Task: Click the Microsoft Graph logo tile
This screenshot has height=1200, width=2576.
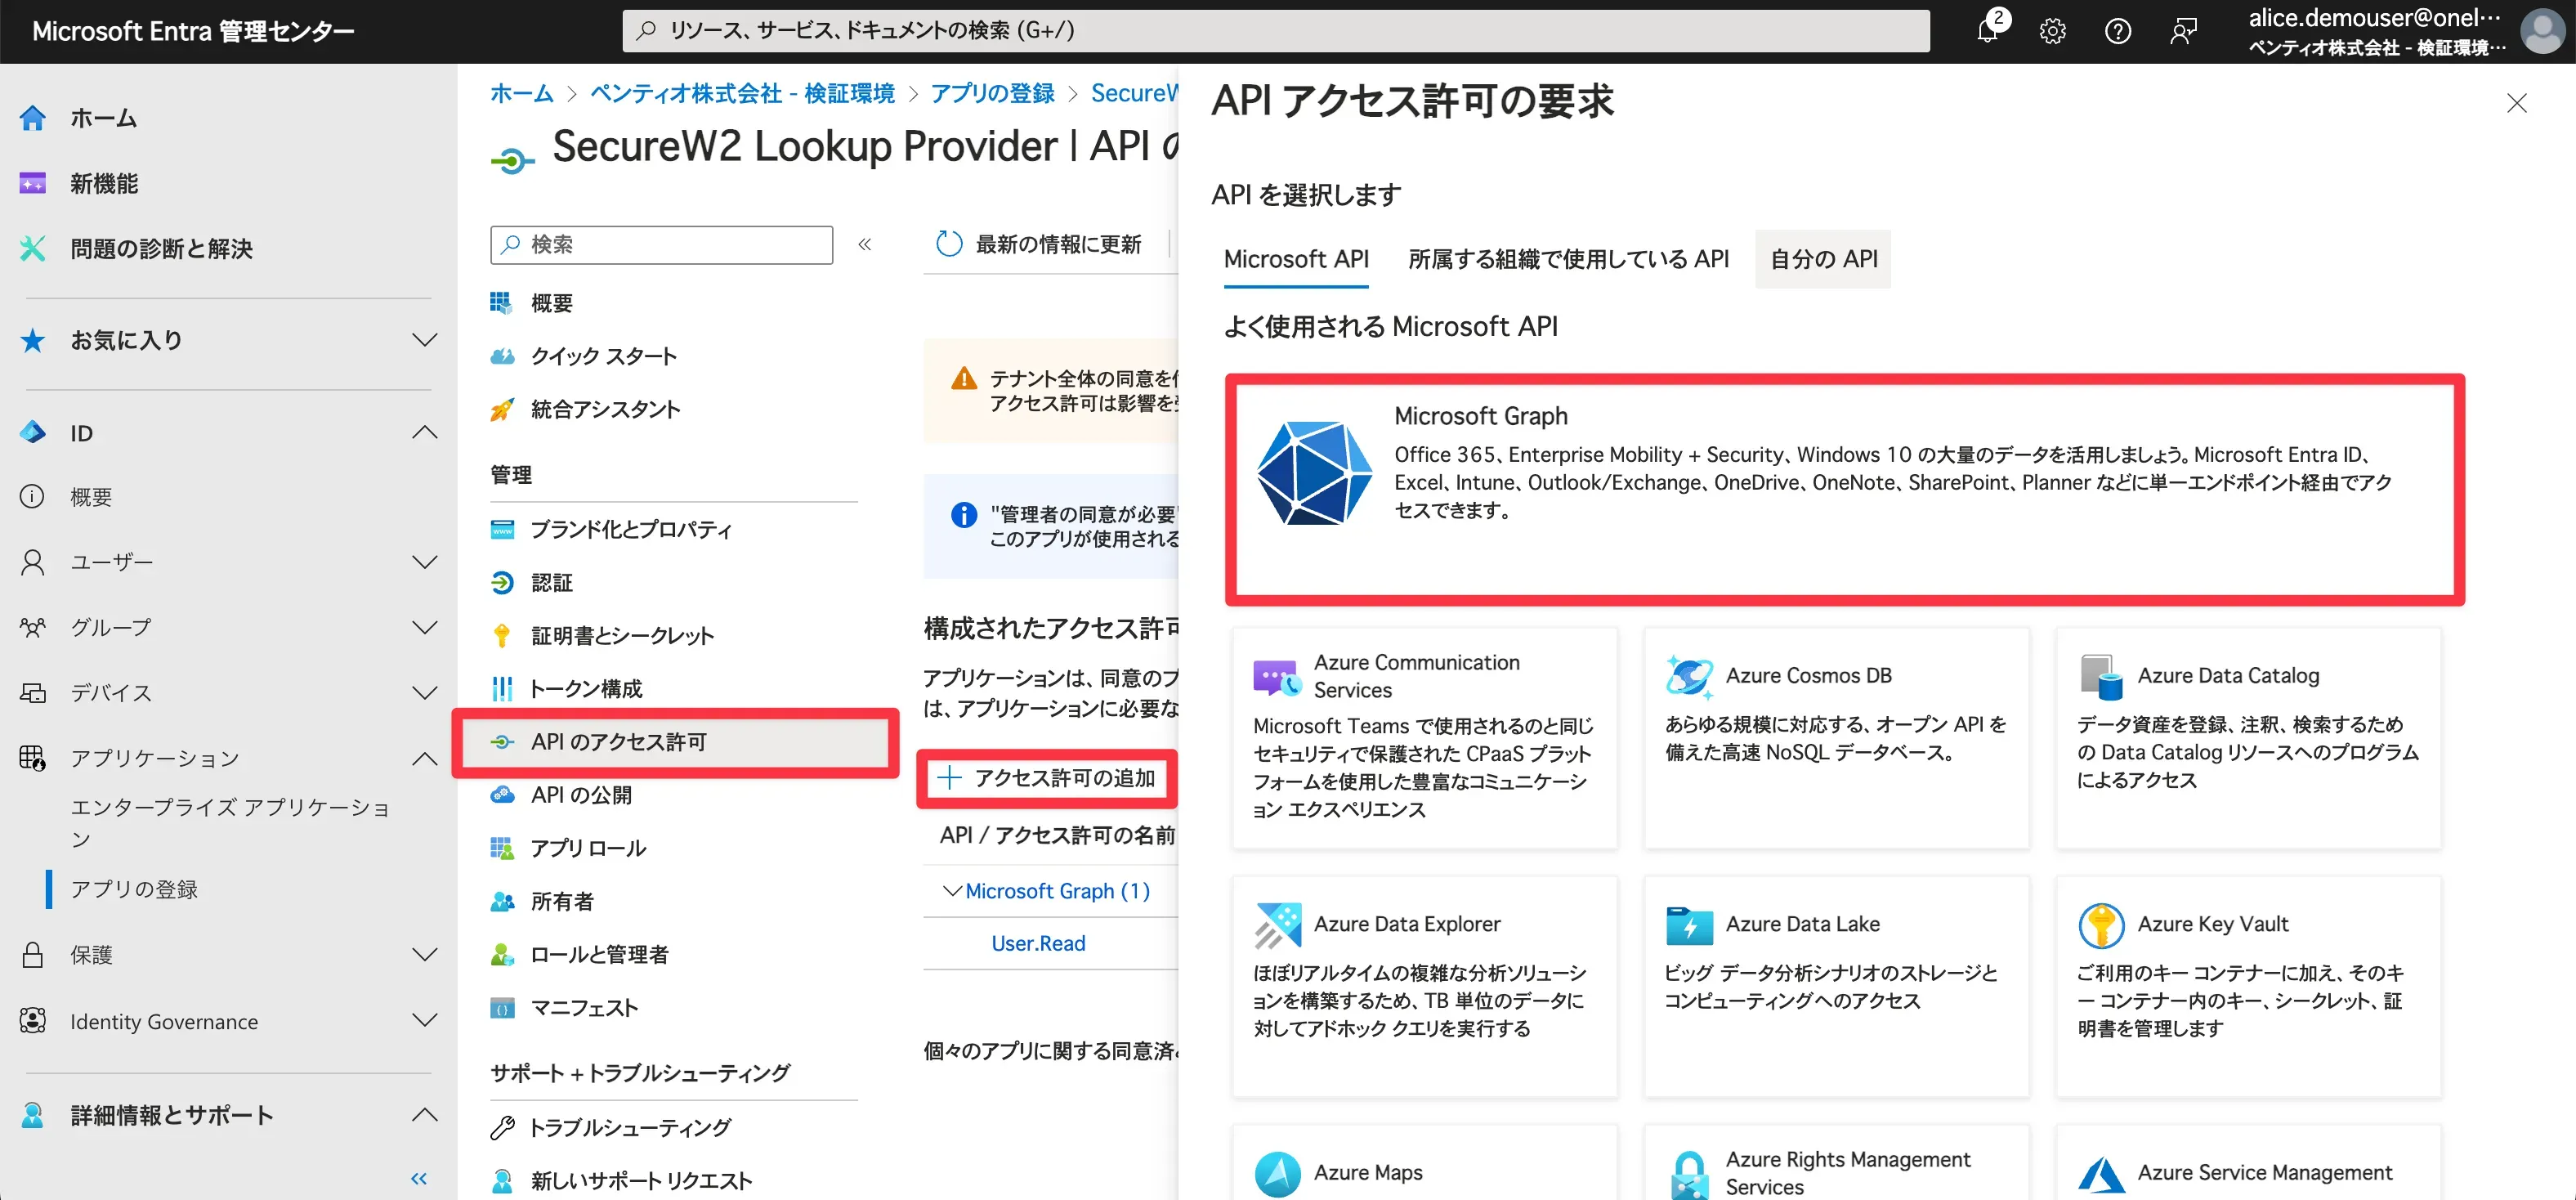Action: coord(1313,473)
